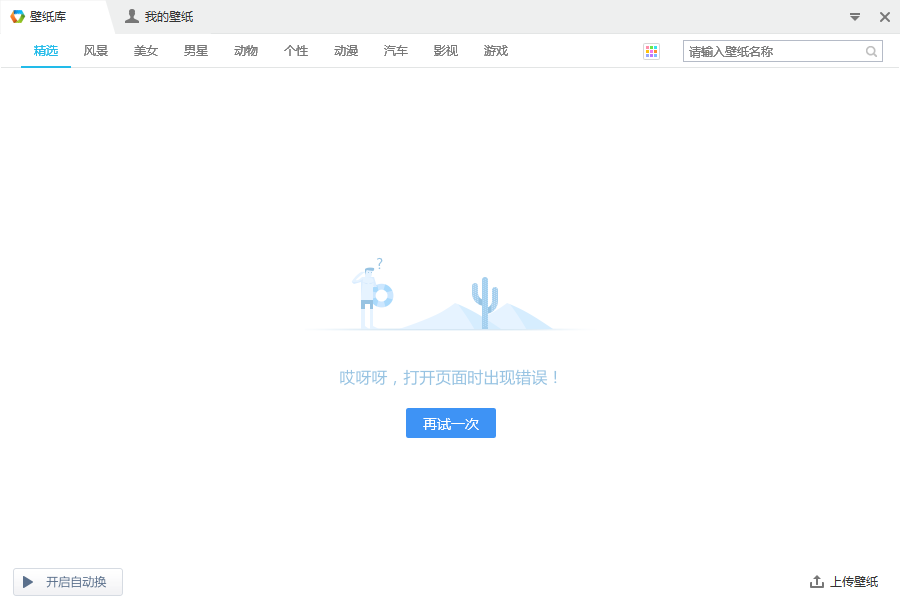Open the chevron dropdown in the title bar
This screenshot has width=900, height=600.
tap(855, 16)
